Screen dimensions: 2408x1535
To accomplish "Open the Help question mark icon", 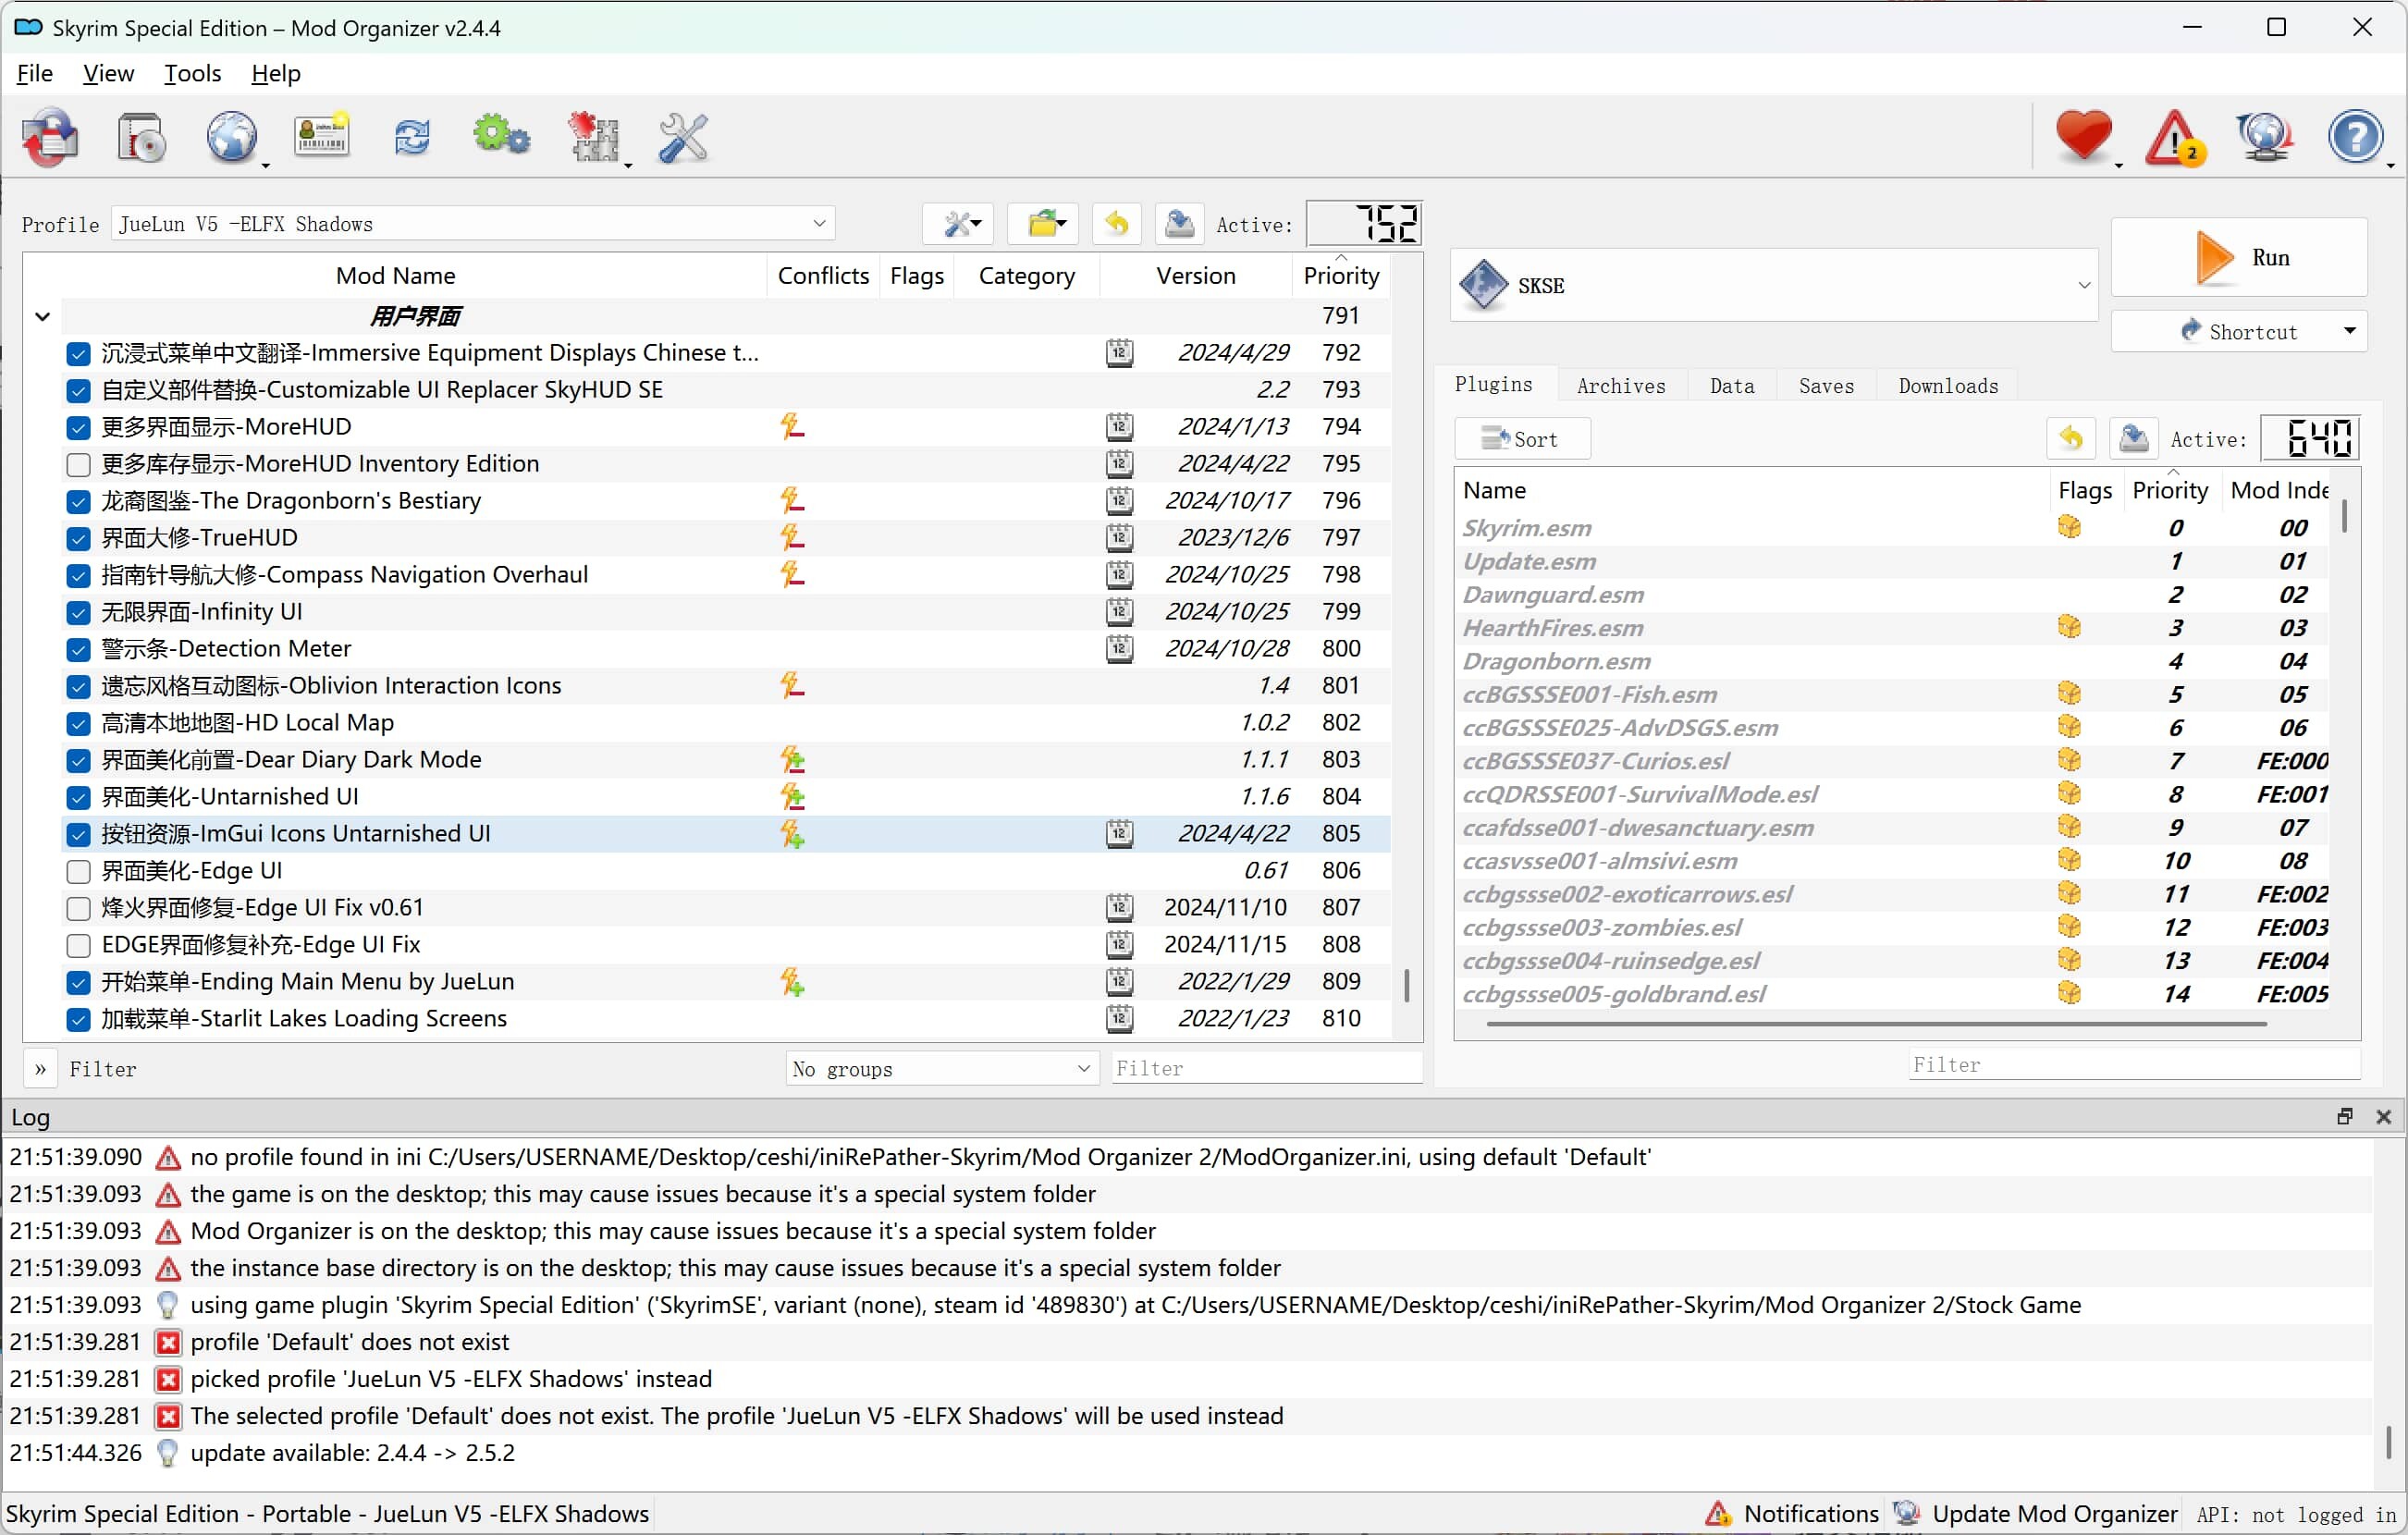I will [x=2356, y=137].
